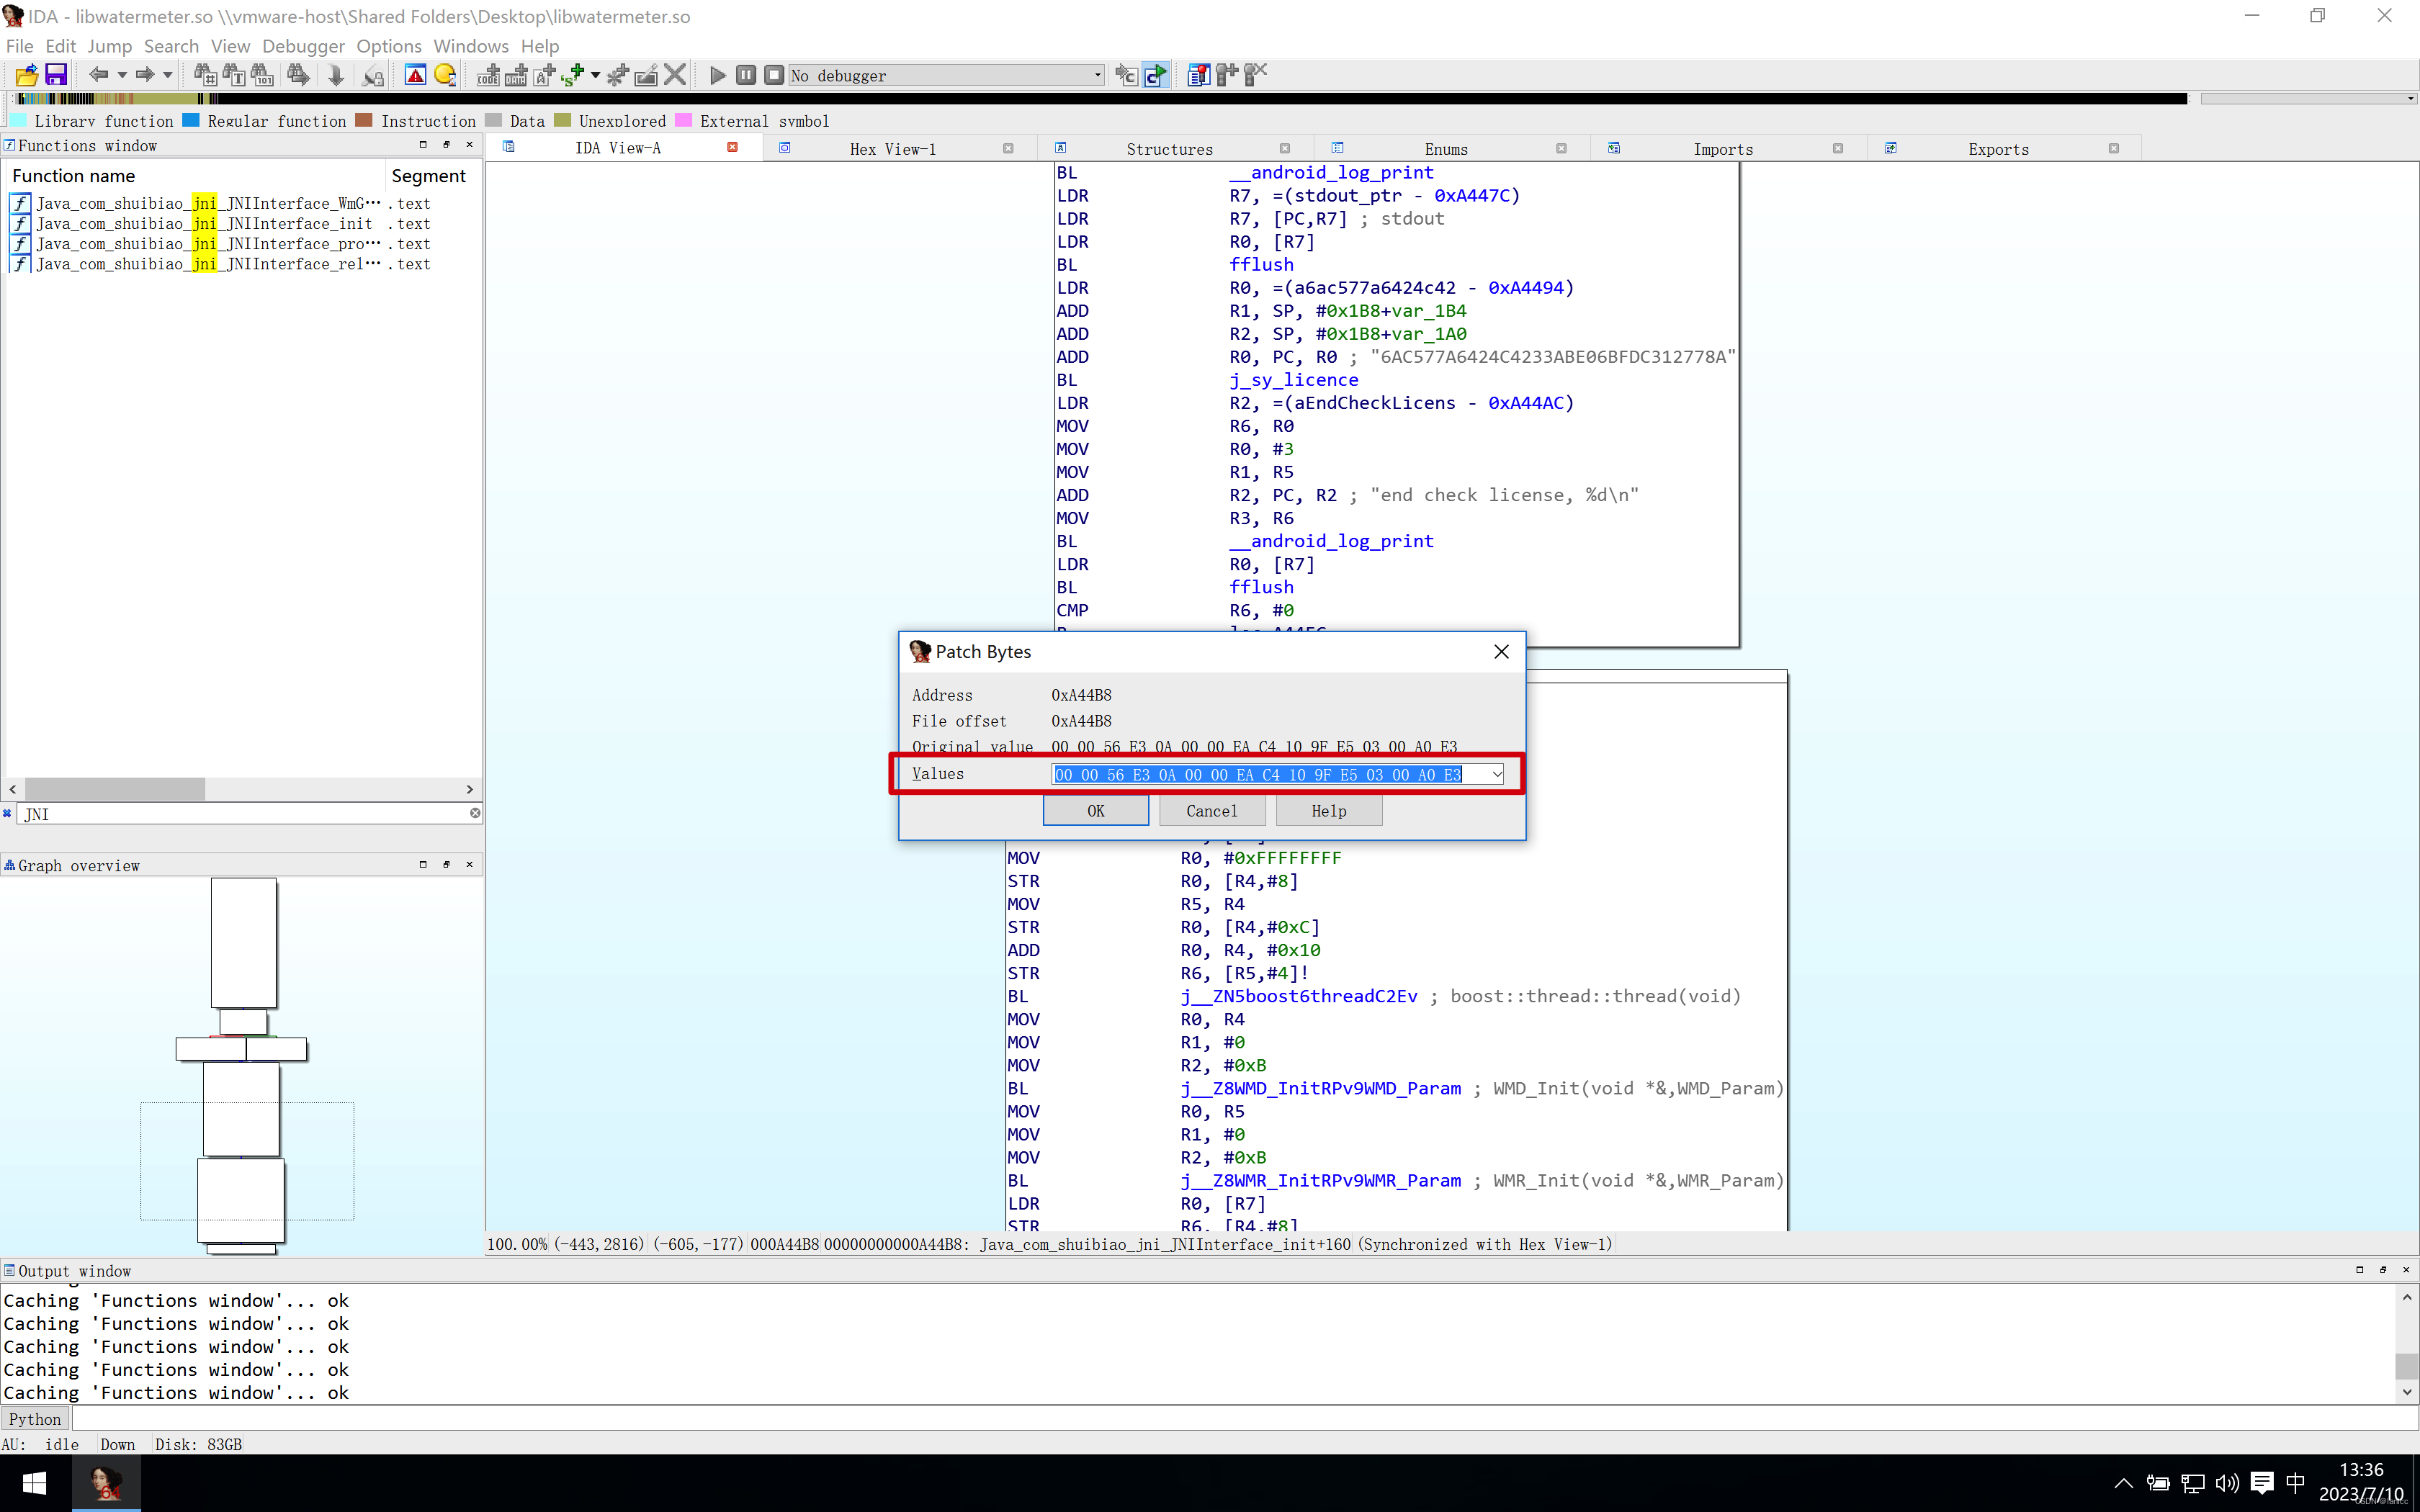Open the Debugger menu
The image size is (2420, 1512).
[x=303, y=46]
